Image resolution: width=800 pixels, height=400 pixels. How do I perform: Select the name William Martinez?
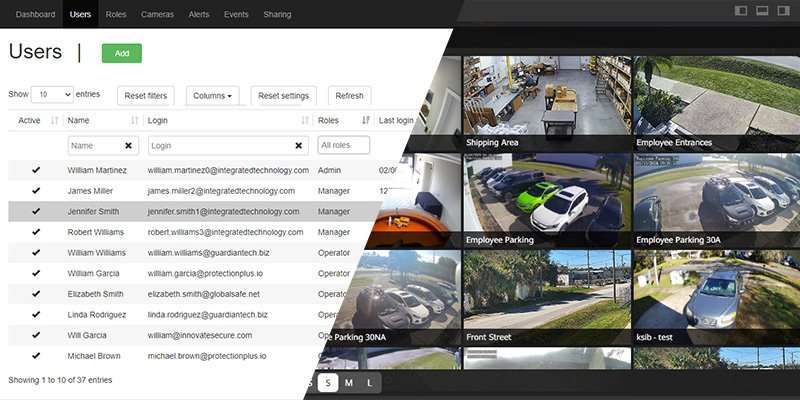pos(97,170)
